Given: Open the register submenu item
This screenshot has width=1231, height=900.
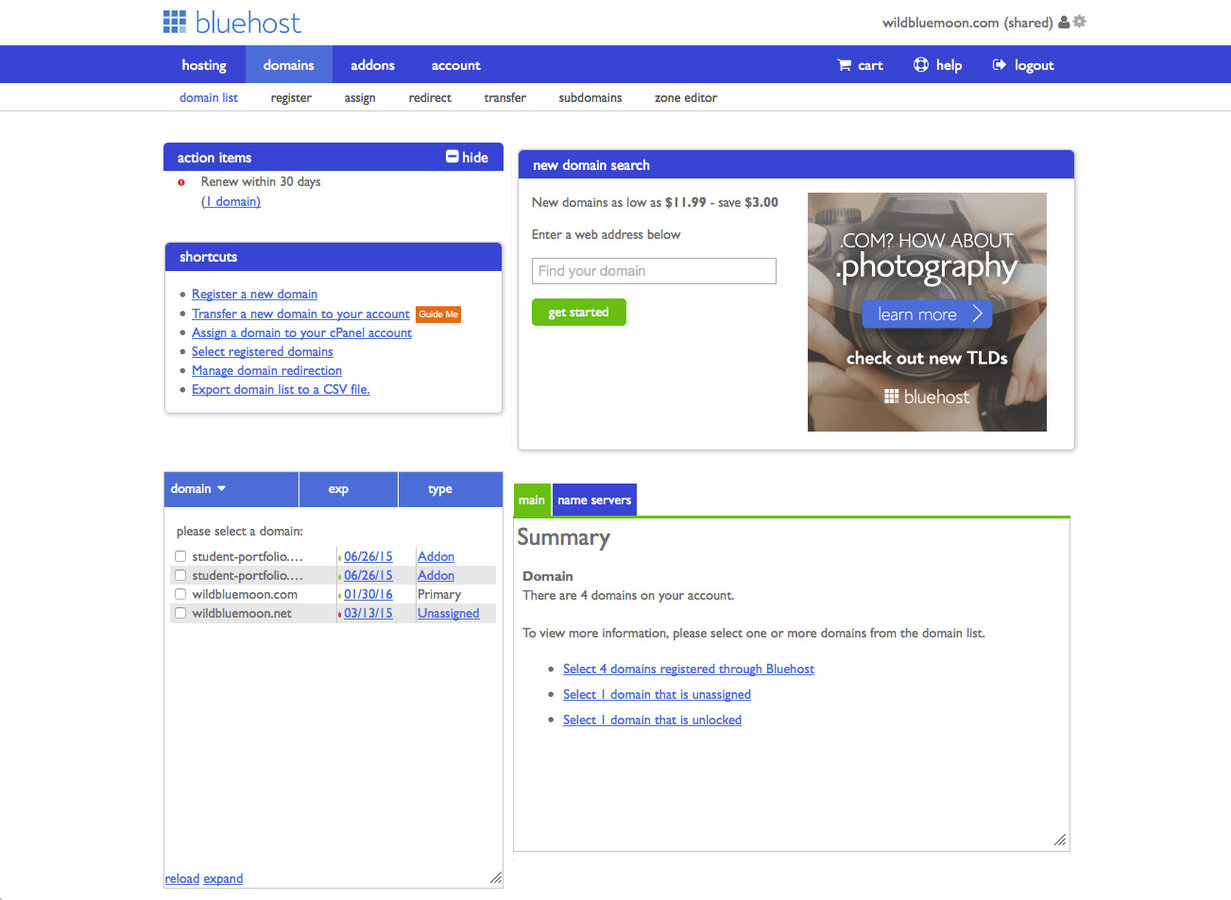Looking at the screenshot, I should pyautogui.click(x=291, y=98).
